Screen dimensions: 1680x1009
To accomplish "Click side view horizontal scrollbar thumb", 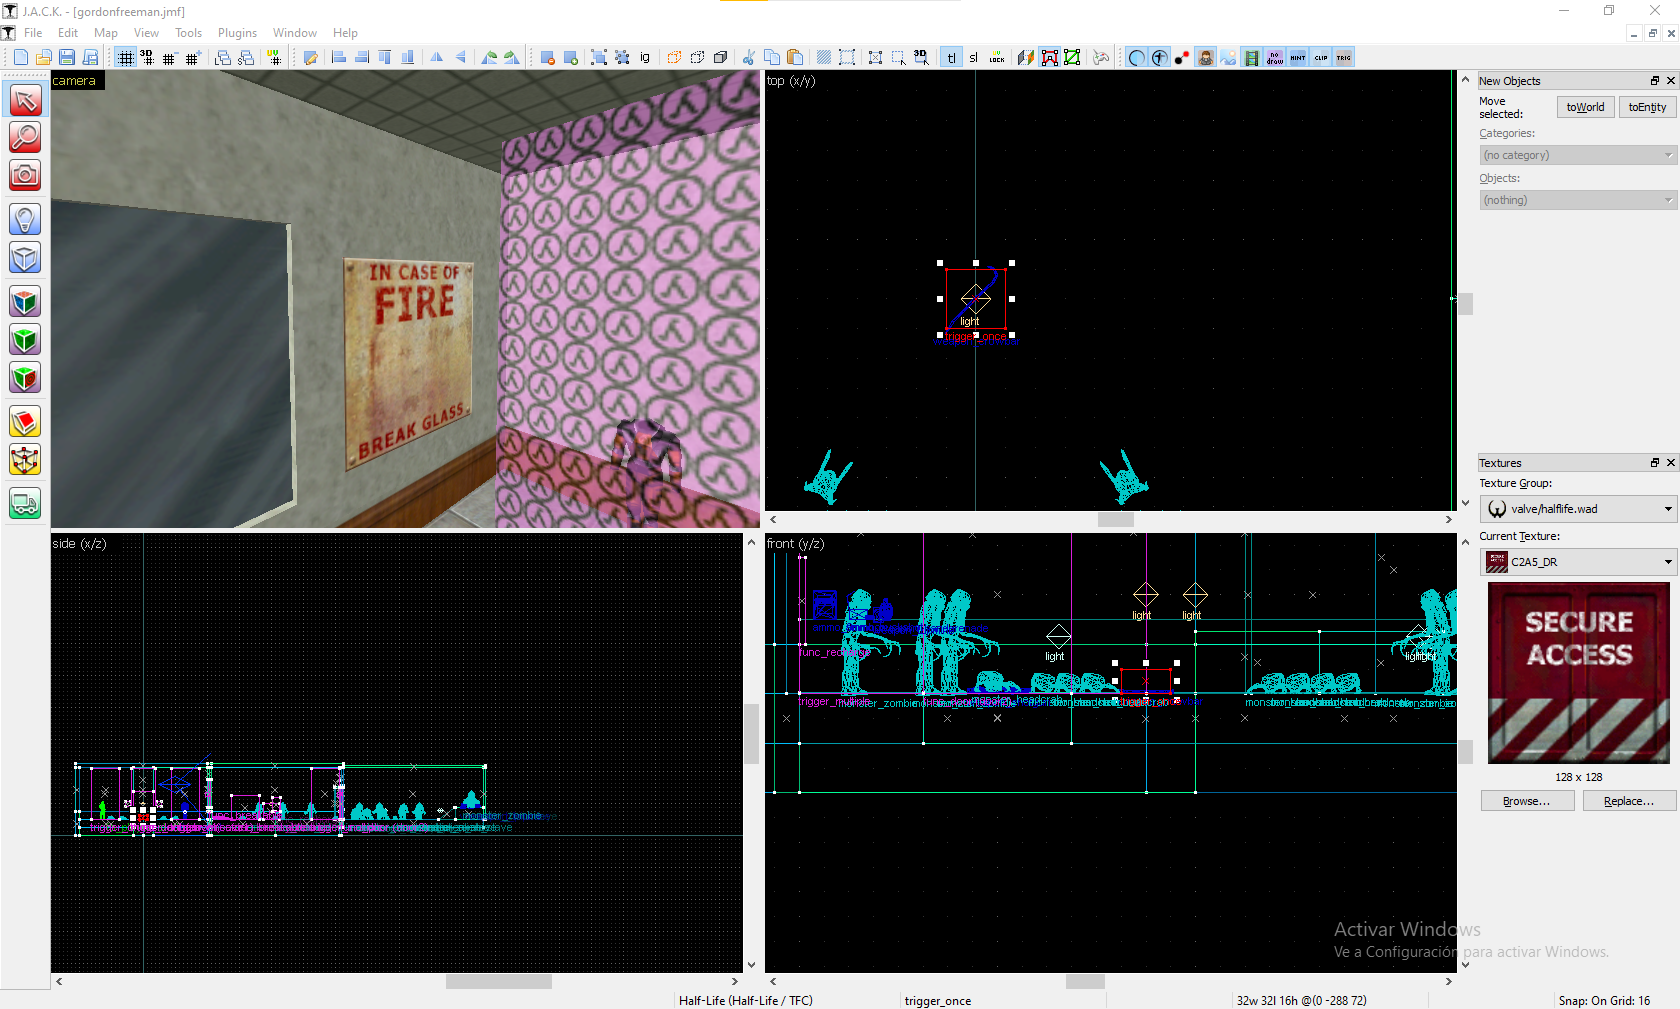I will pyautogui.click(x=498, y=982).
